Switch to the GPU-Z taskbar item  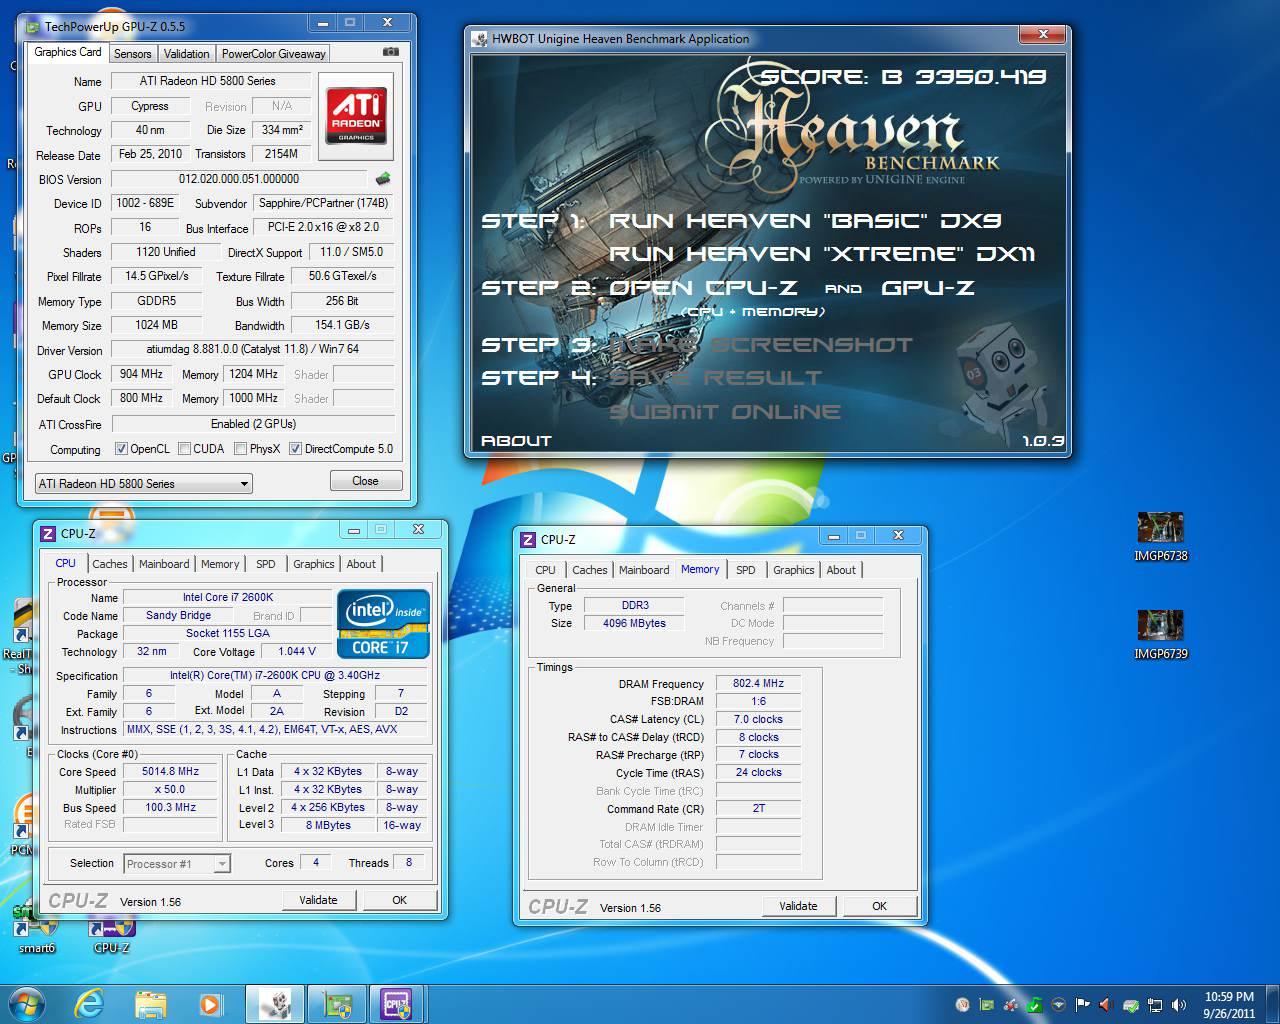click(x=336, y=1003)
